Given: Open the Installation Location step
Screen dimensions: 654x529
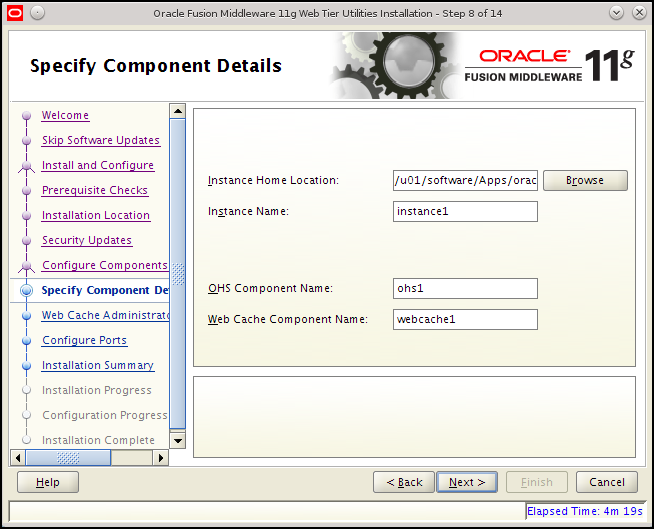Looking at the screenshot, I should tap(96, 216).
